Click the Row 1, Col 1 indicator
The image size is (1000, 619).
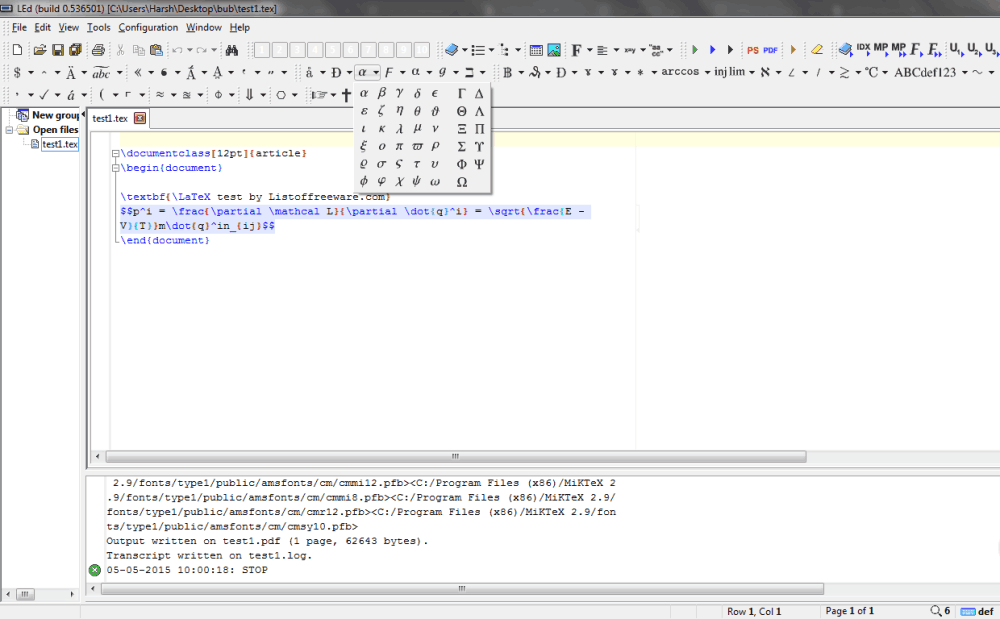[x=754, y=611]
